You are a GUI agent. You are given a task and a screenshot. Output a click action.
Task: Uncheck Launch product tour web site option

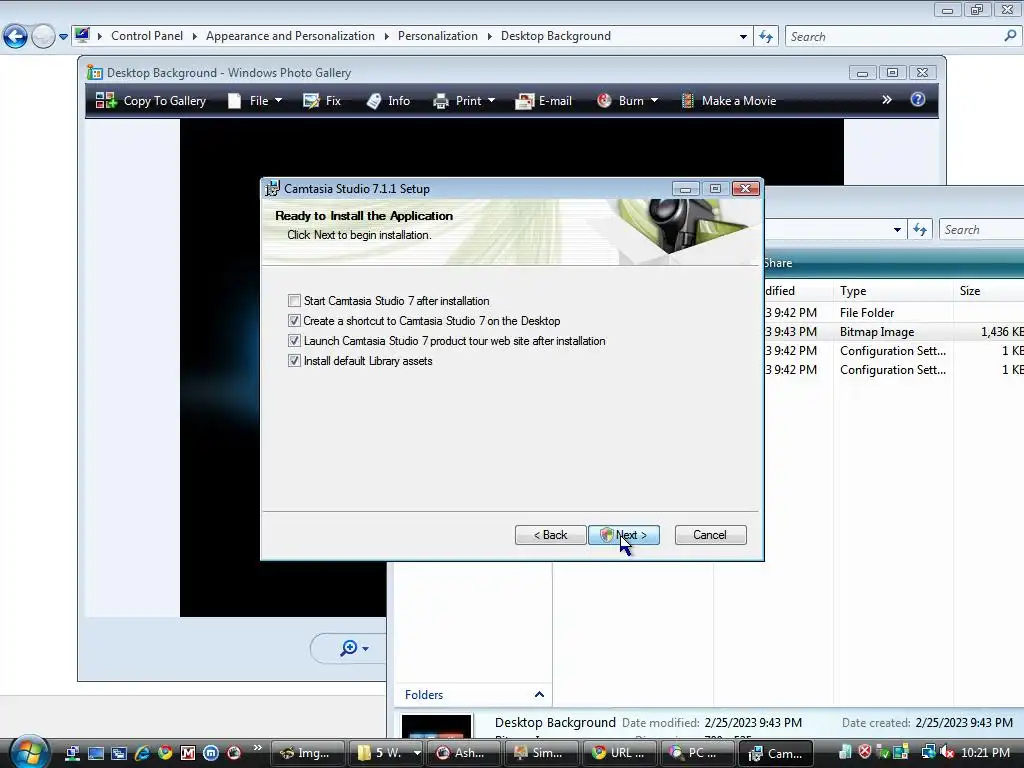(295, 341)
